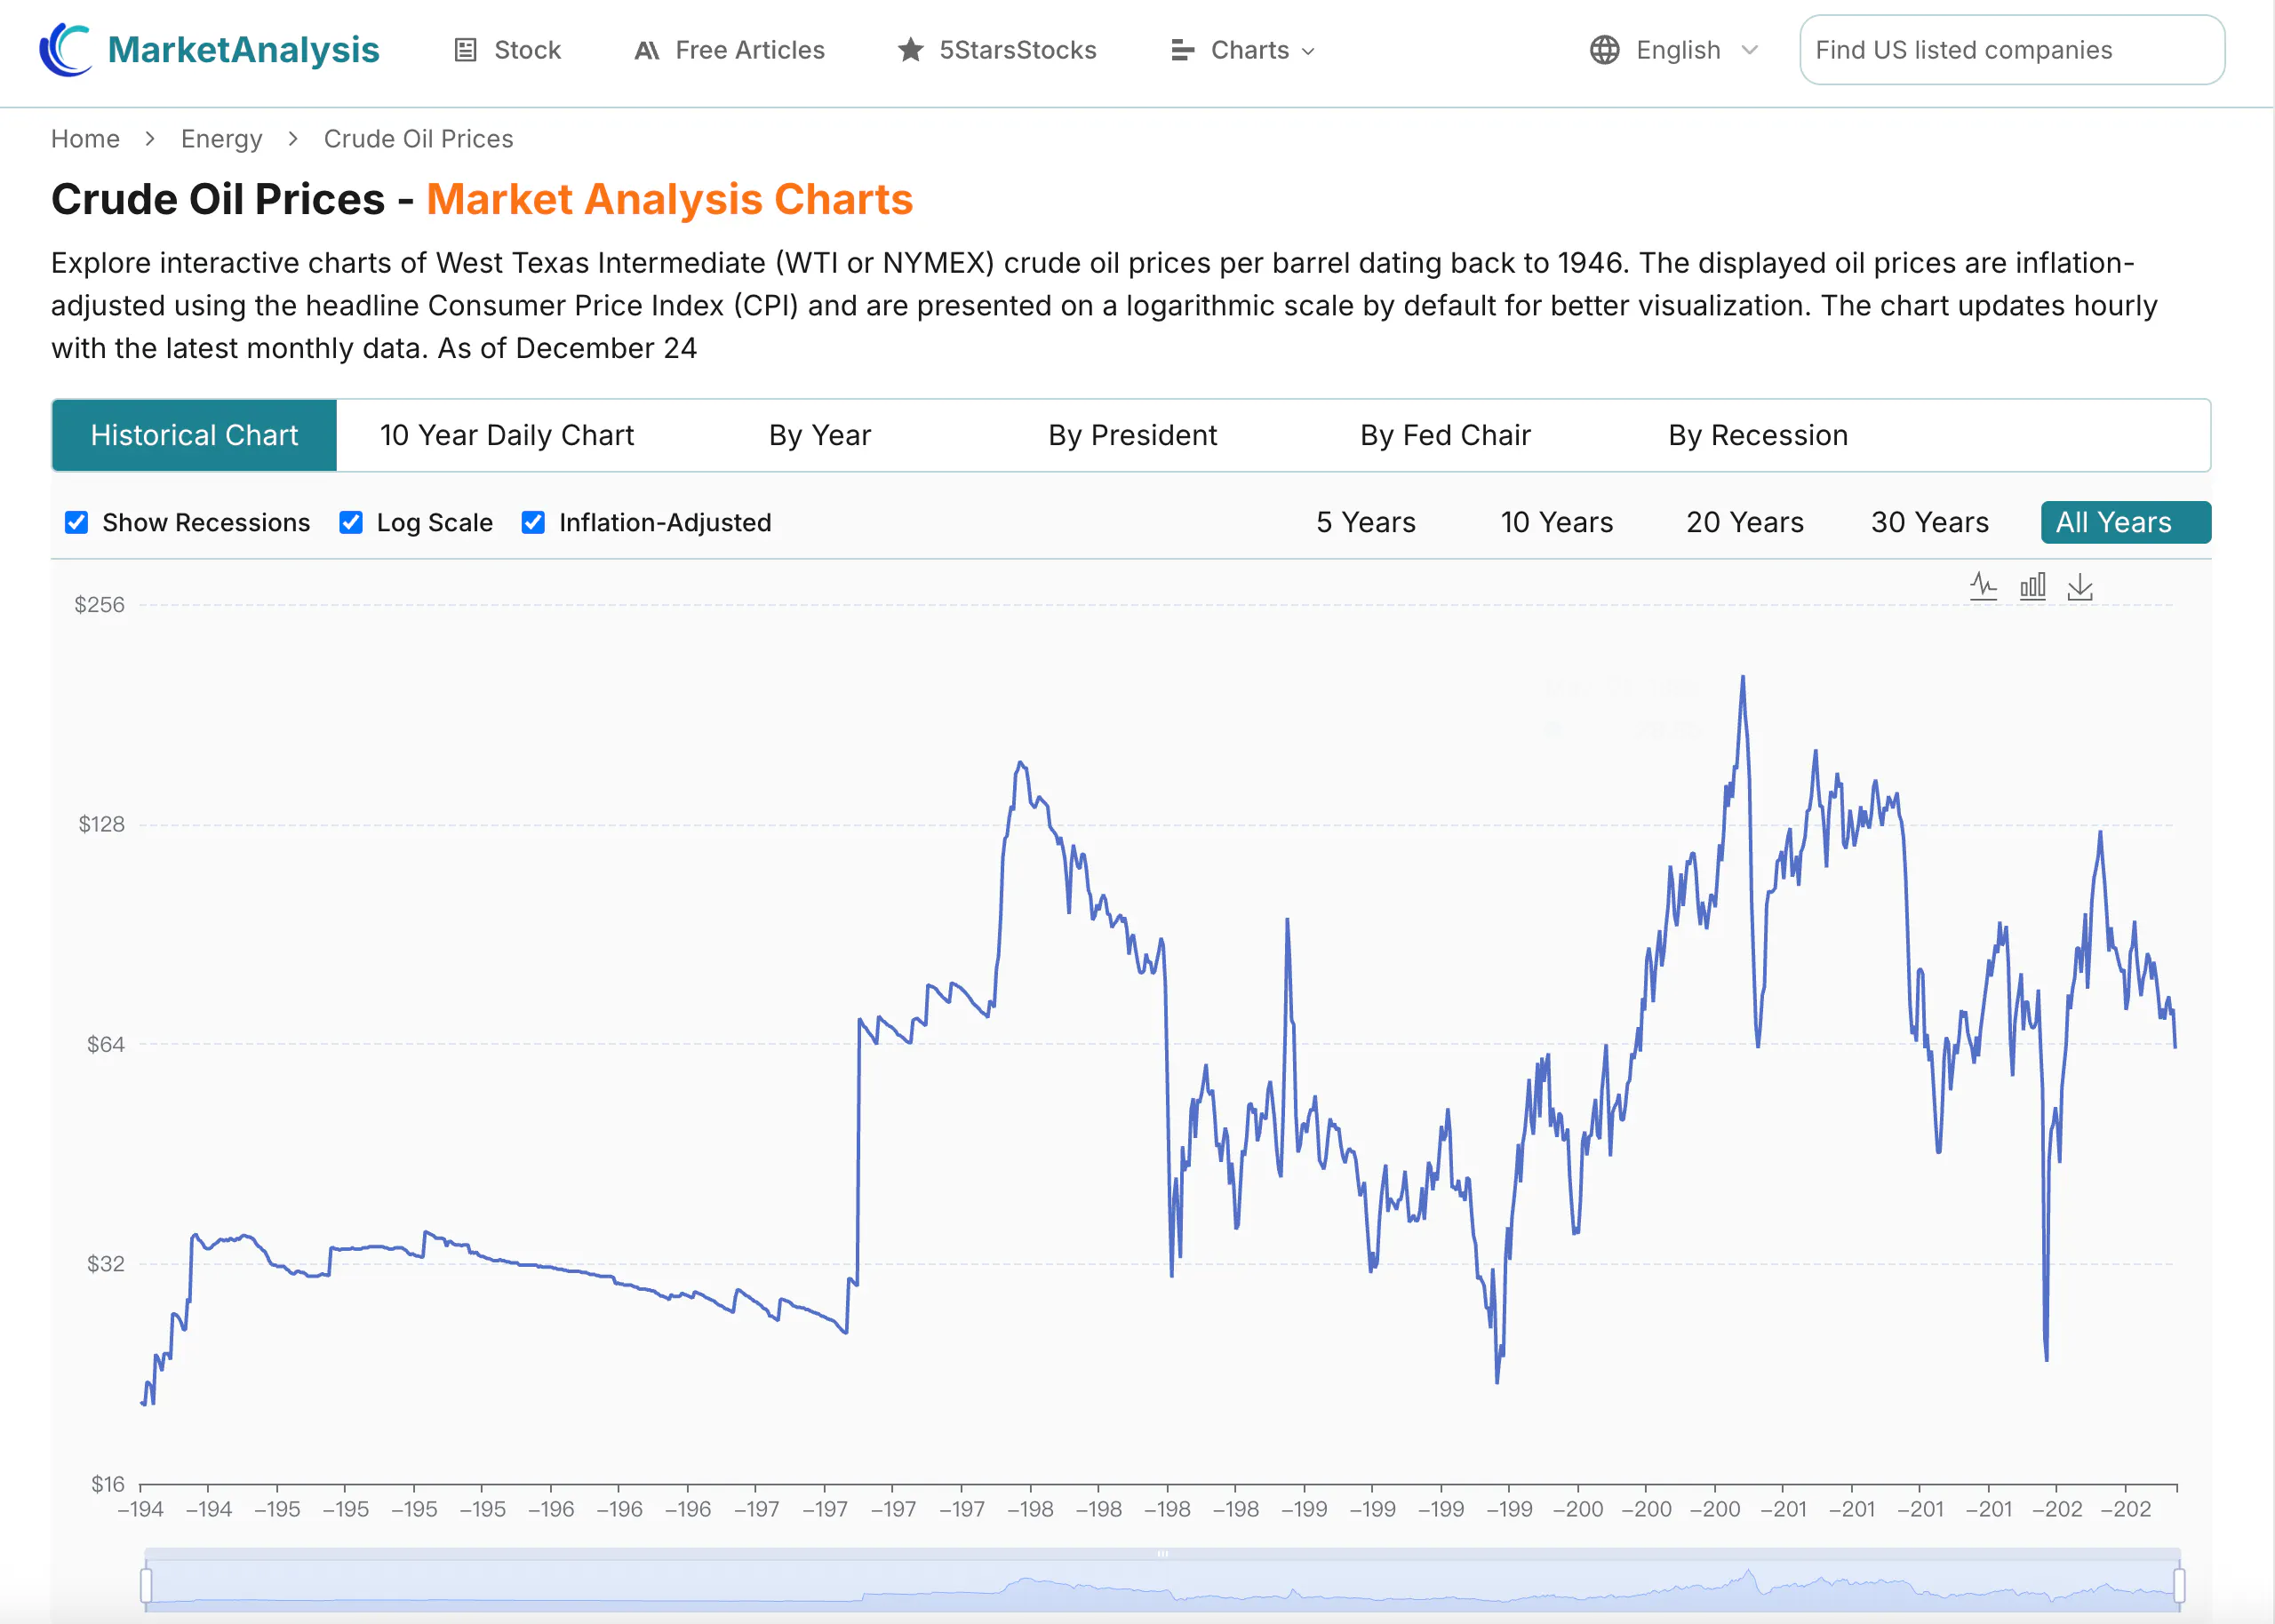This screenshot has width=2275, height=1624.
Task: Switch chart to line view icon
Action: (x=1983, y=586)
